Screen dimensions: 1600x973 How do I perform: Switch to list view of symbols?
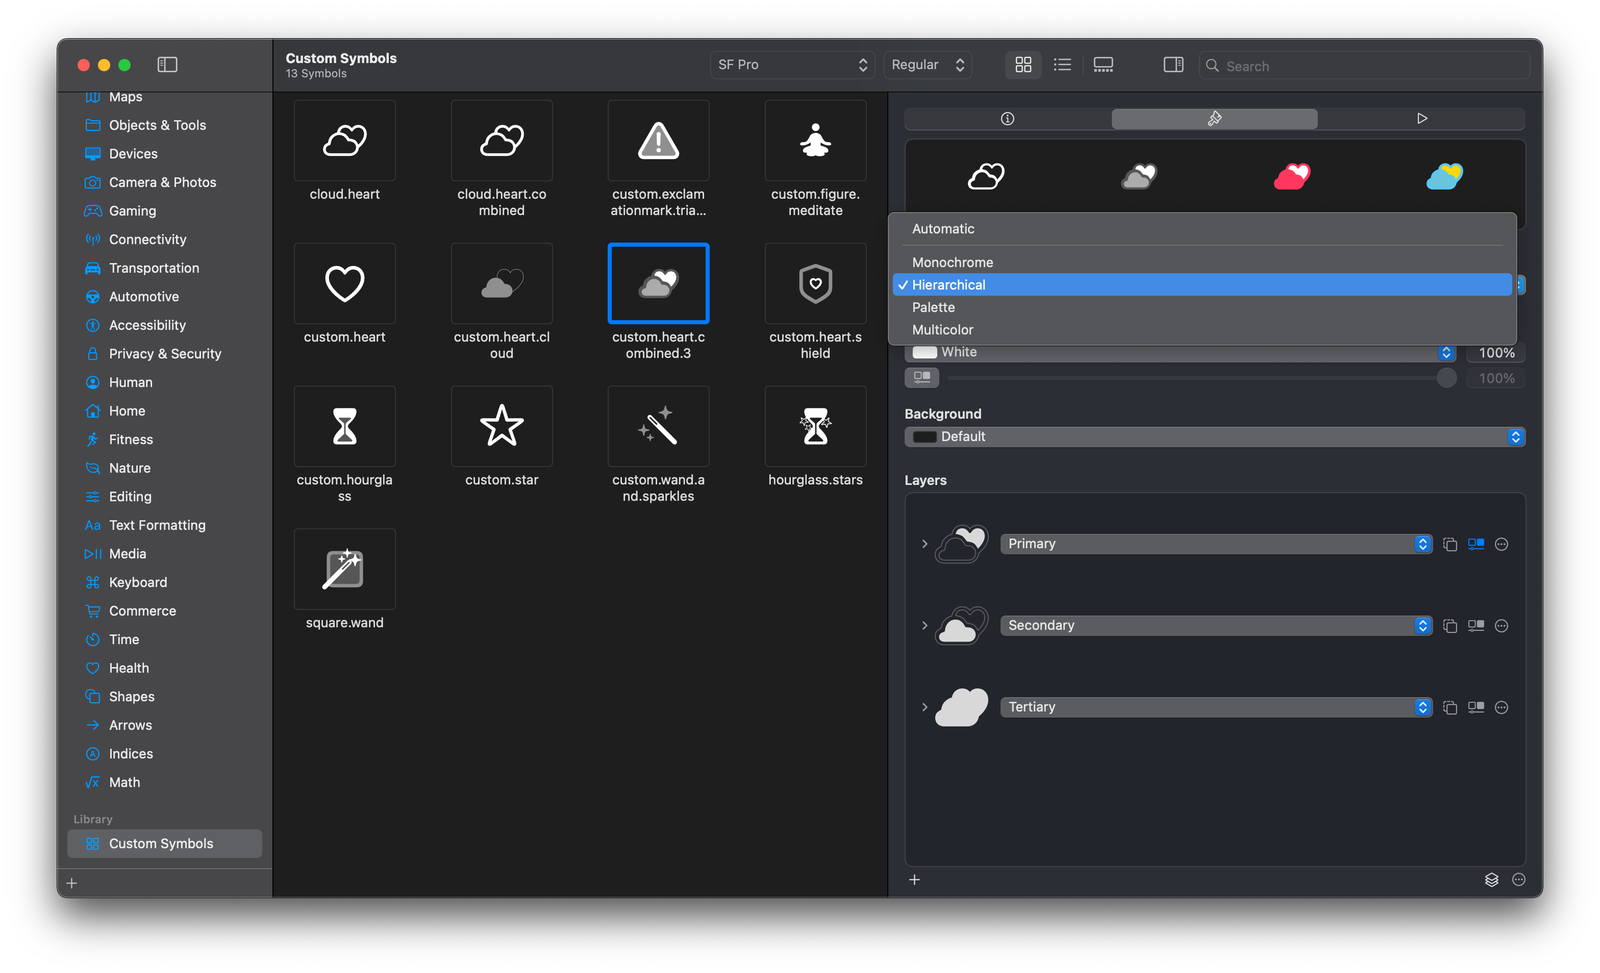1062,64
